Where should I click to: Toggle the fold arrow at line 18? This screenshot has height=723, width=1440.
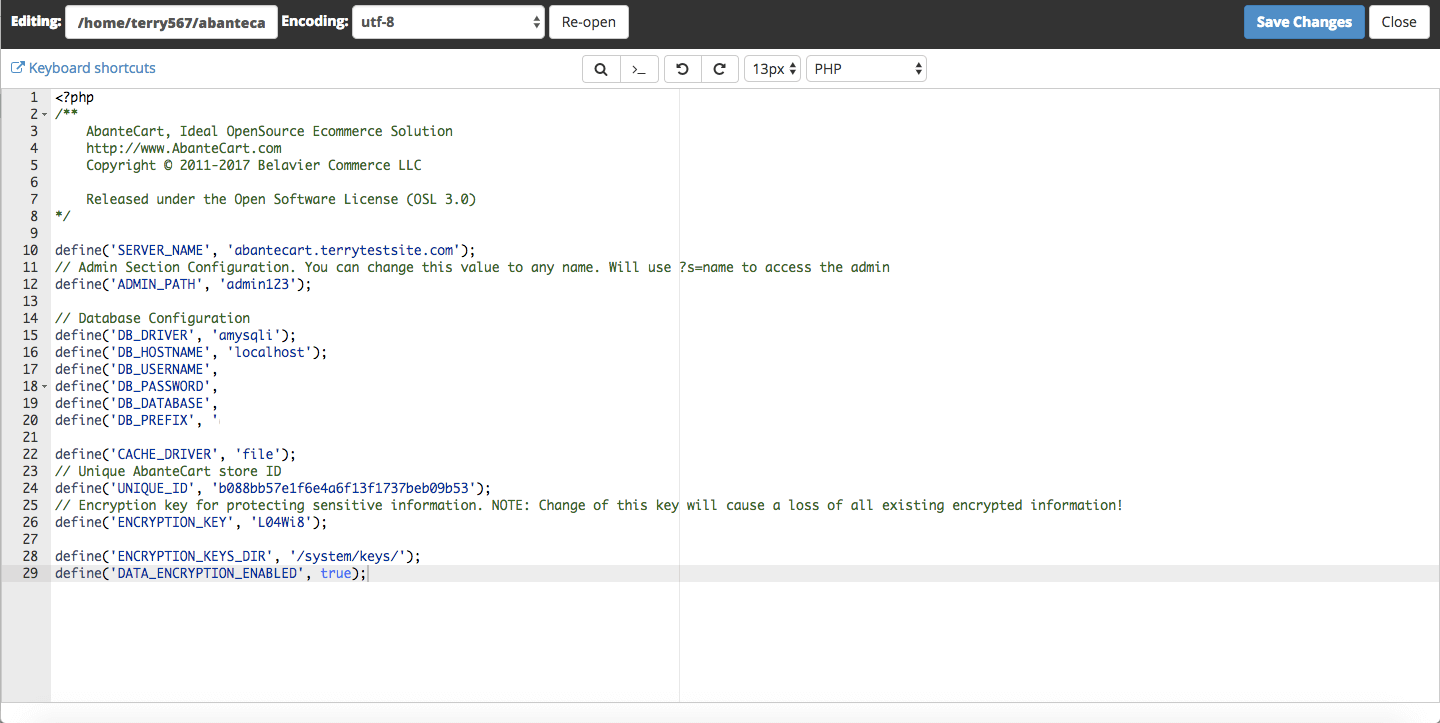coord(44,386)
